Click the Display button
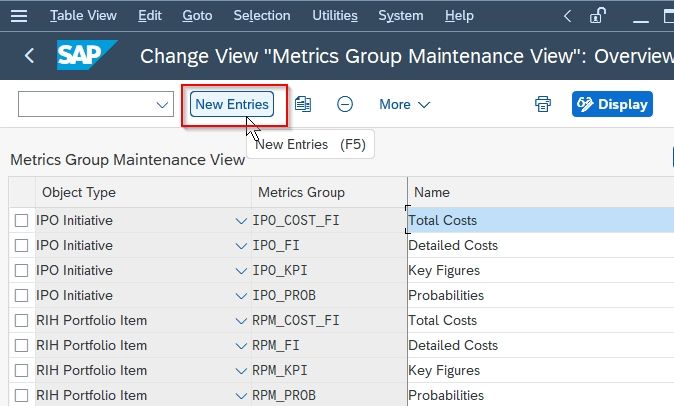674x406 pixels. pos(612,104)
